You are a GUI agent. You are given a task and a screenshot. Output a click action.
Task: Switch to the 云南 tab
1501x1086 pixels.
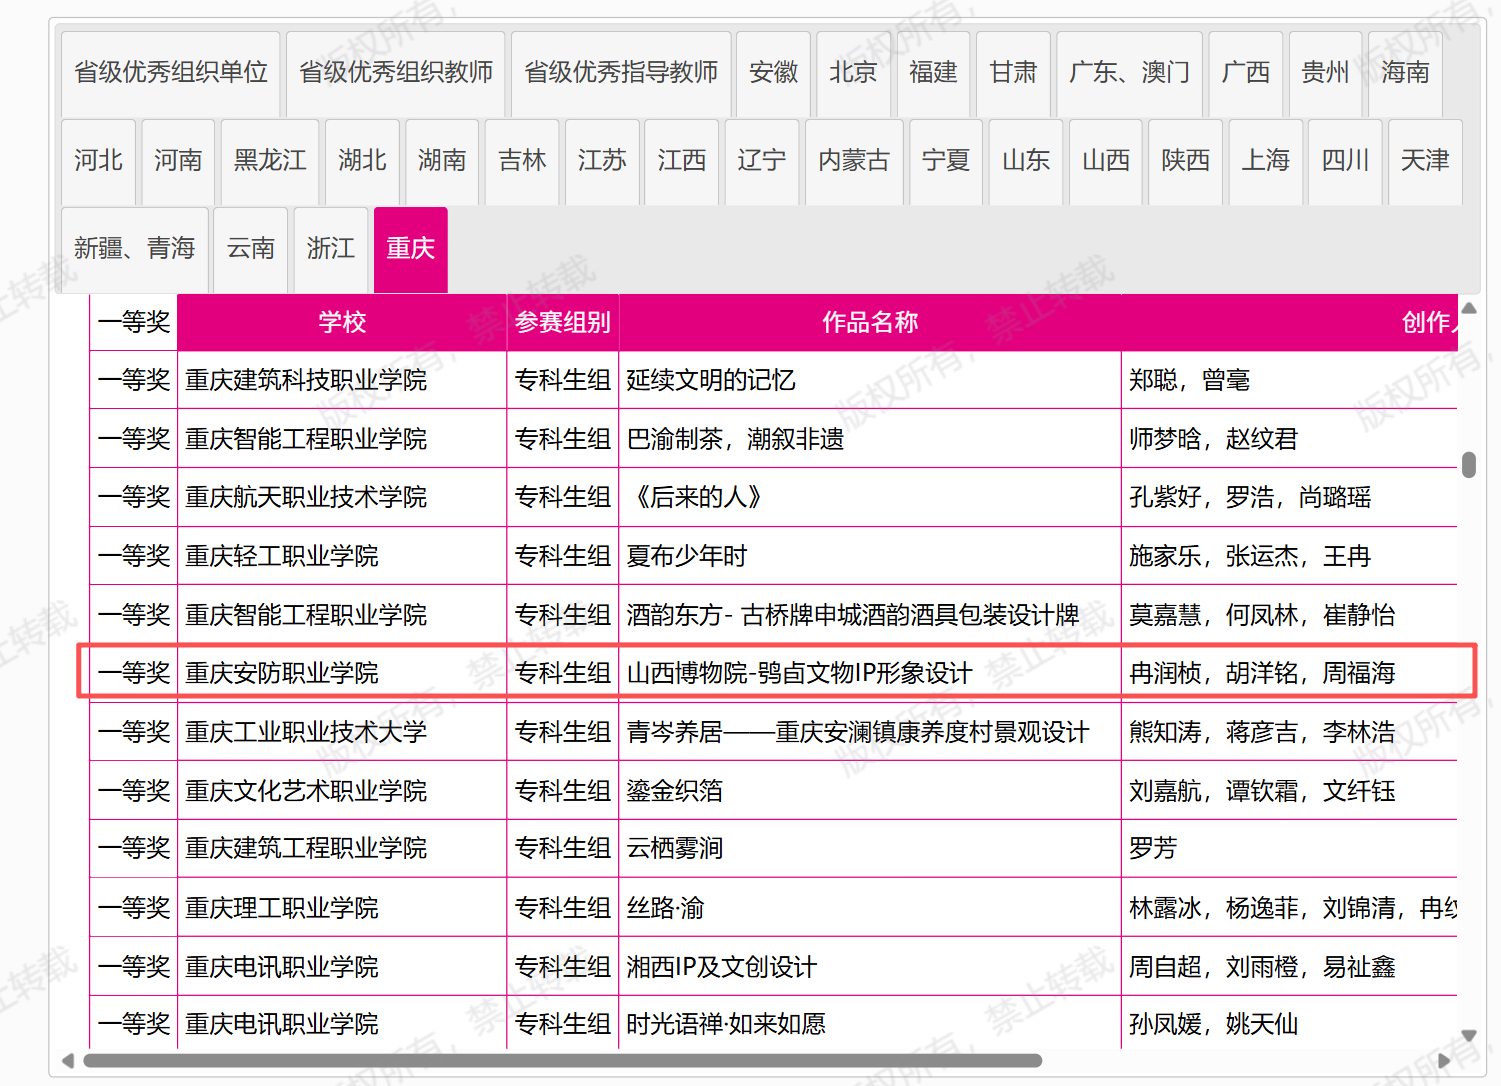click(x=251, y=249)
